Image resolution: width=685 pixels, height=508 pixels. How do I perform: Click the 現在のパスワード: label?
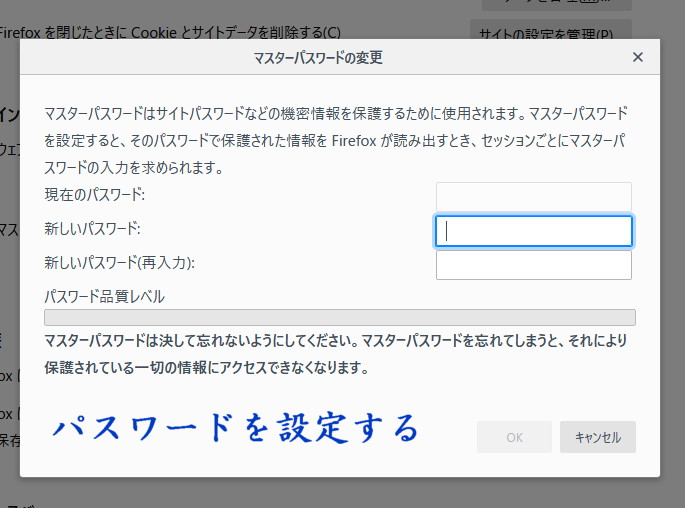click(x=95, y=194)
